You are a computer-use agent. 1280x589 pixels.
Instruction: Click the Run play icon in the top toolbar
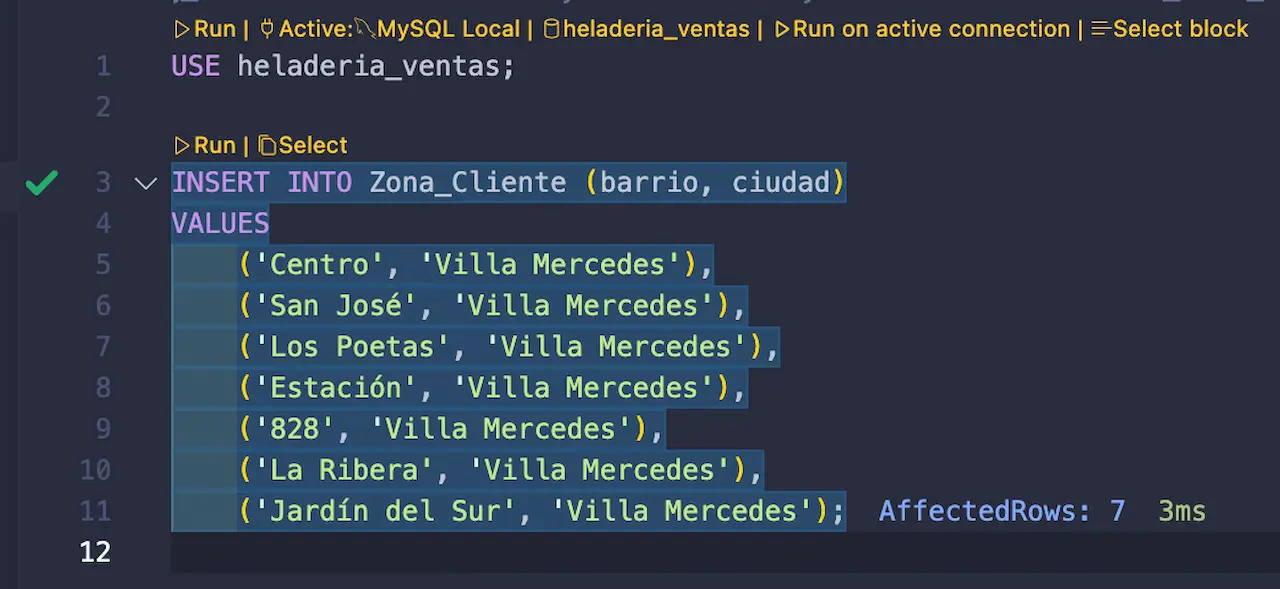(183, 29)
